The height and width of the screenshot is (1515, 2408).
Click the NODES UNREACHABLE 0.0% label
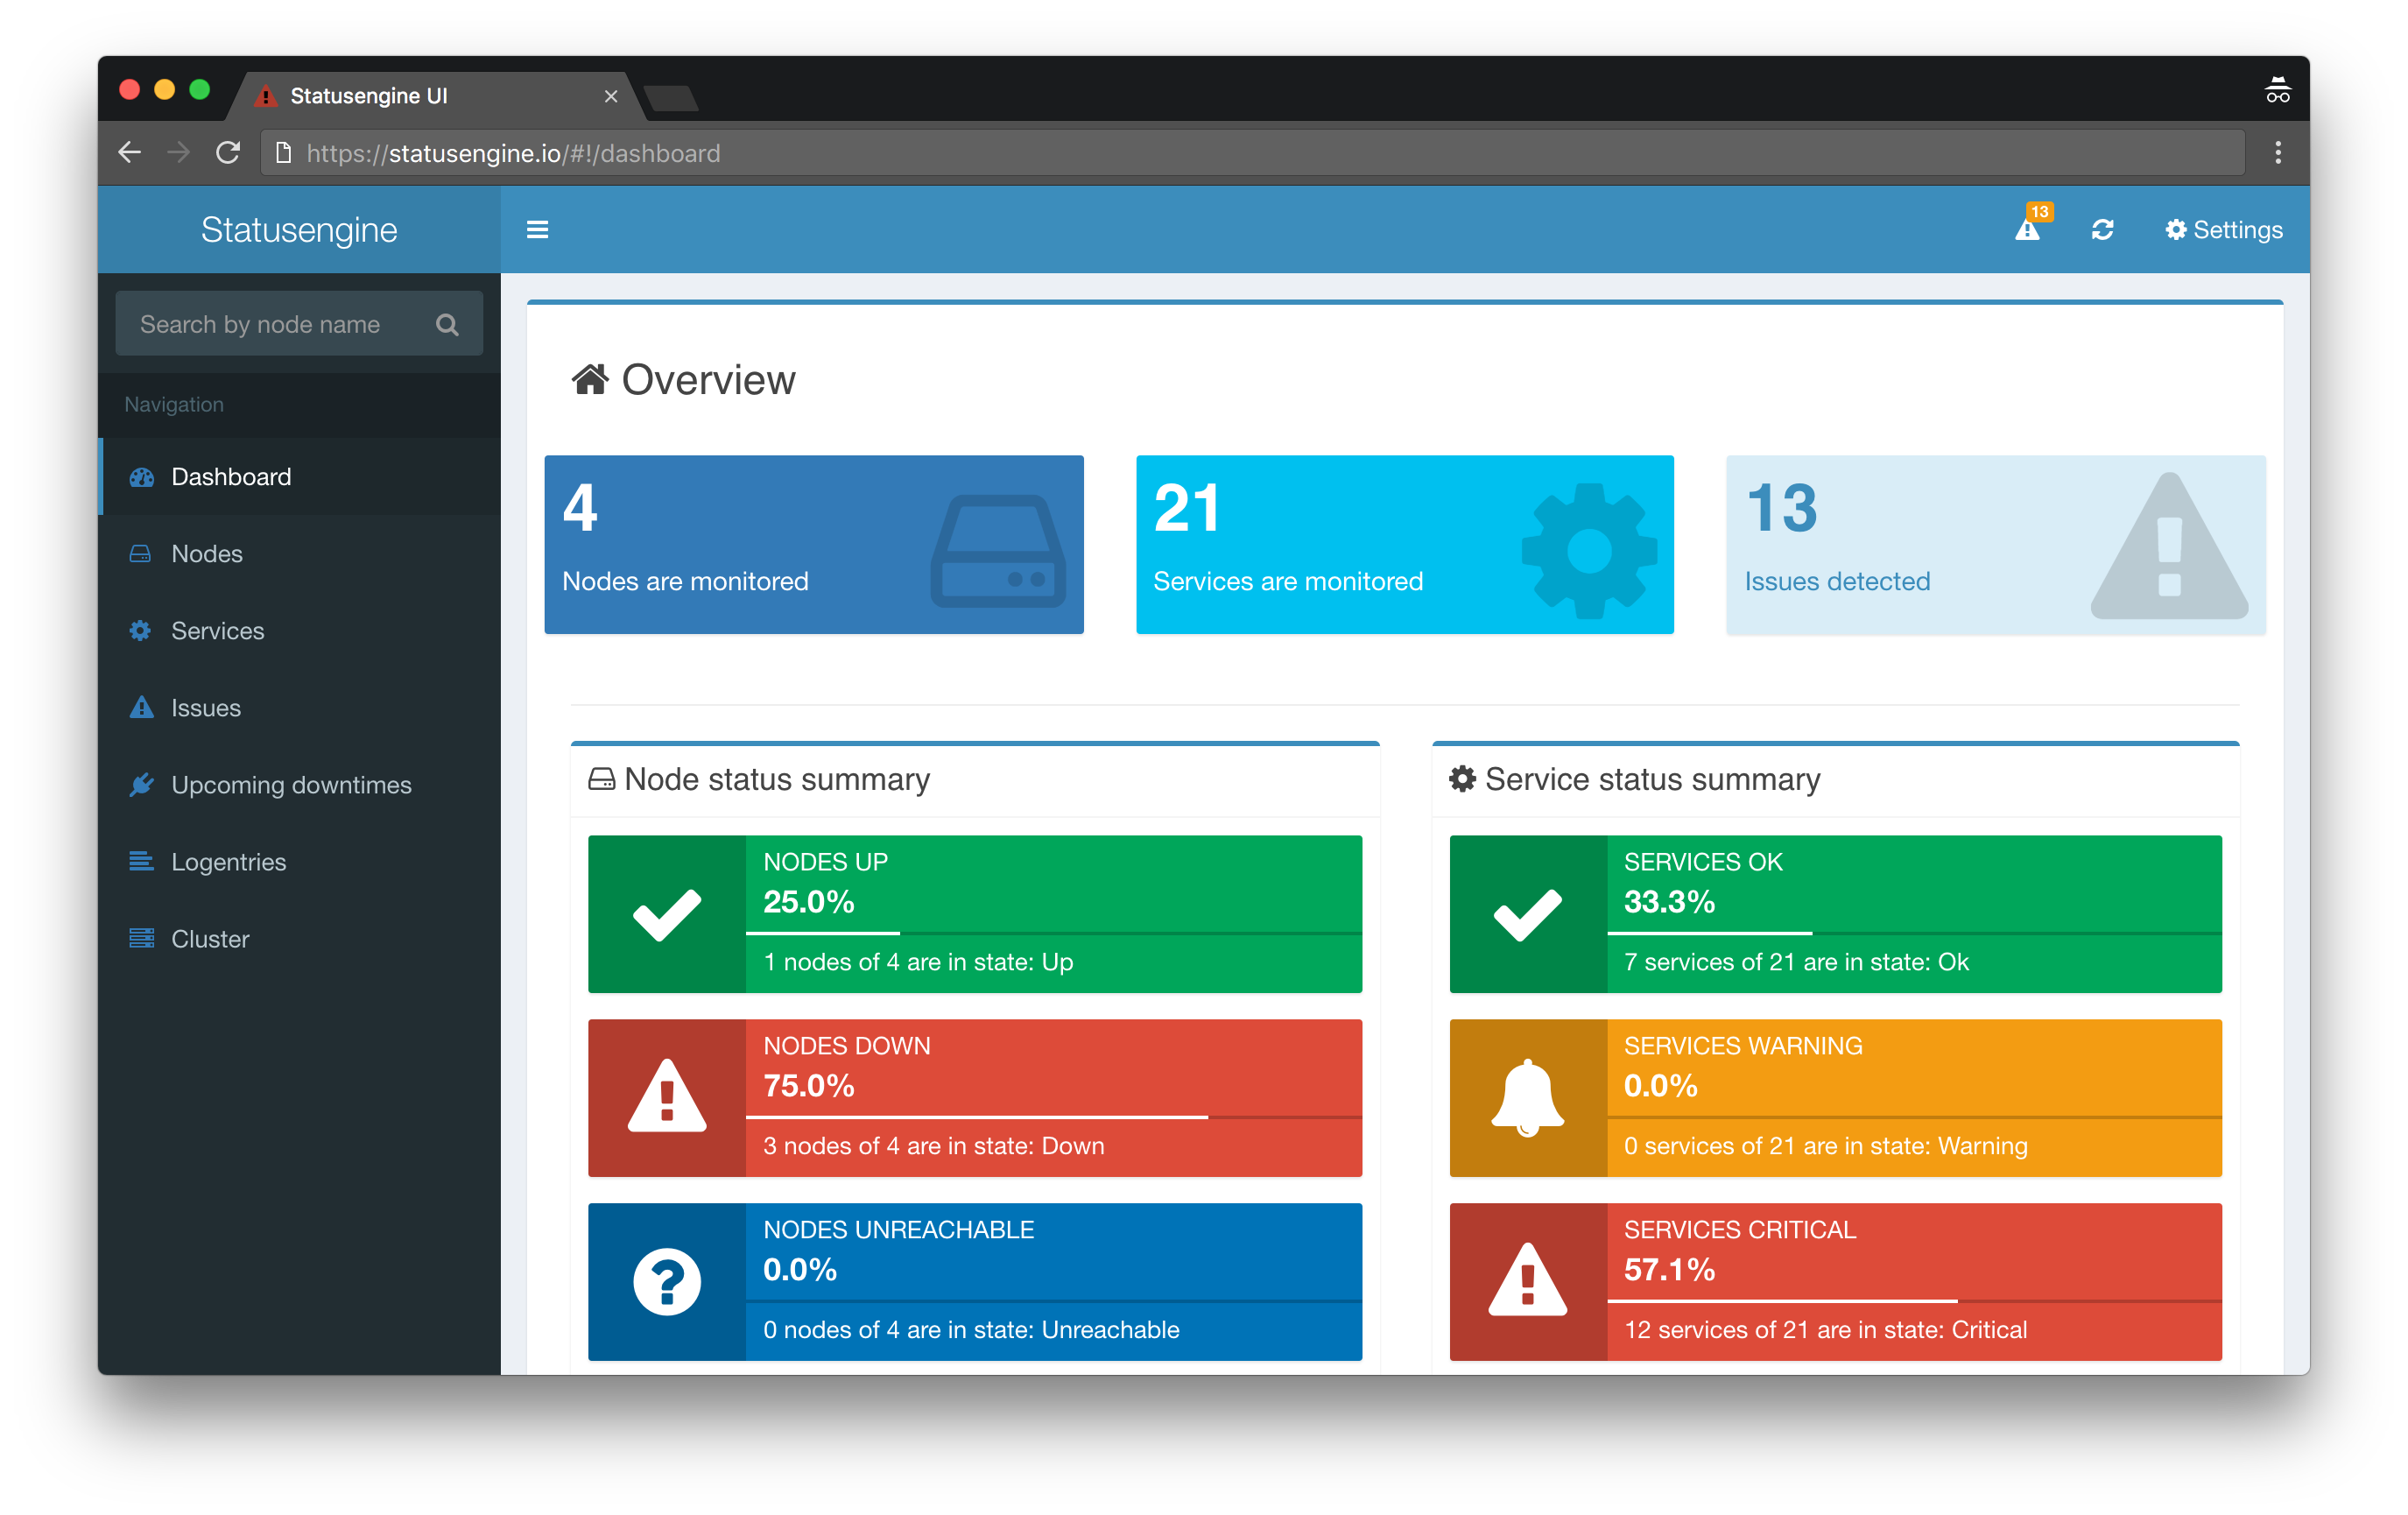[x=899, y=1251]
